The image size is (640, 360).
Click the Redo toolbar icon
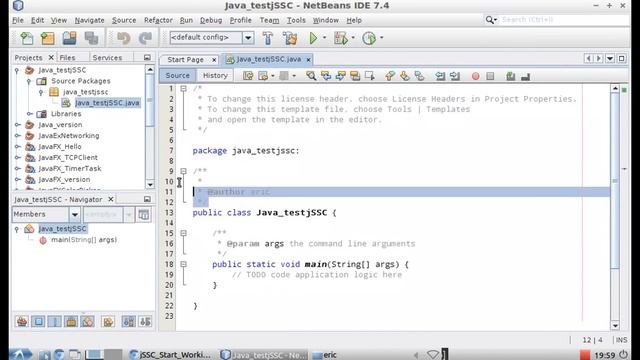[x=145, y=38]
